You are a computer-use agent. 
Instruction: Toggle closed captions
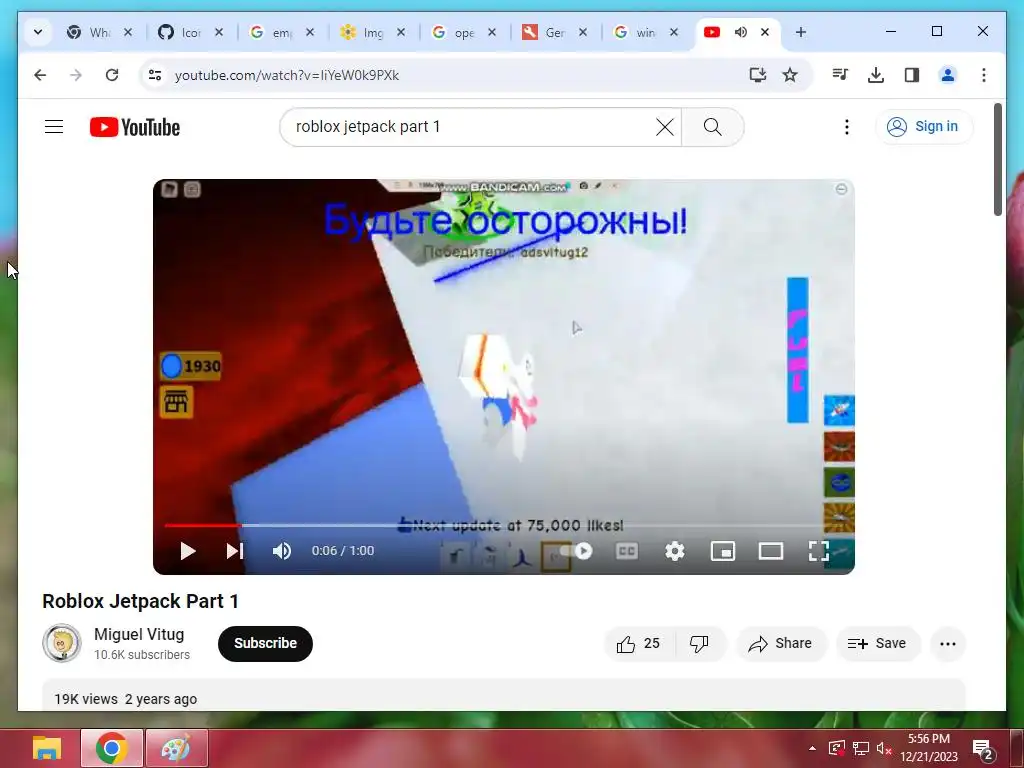pyautogui.click(x=627, y=551)
